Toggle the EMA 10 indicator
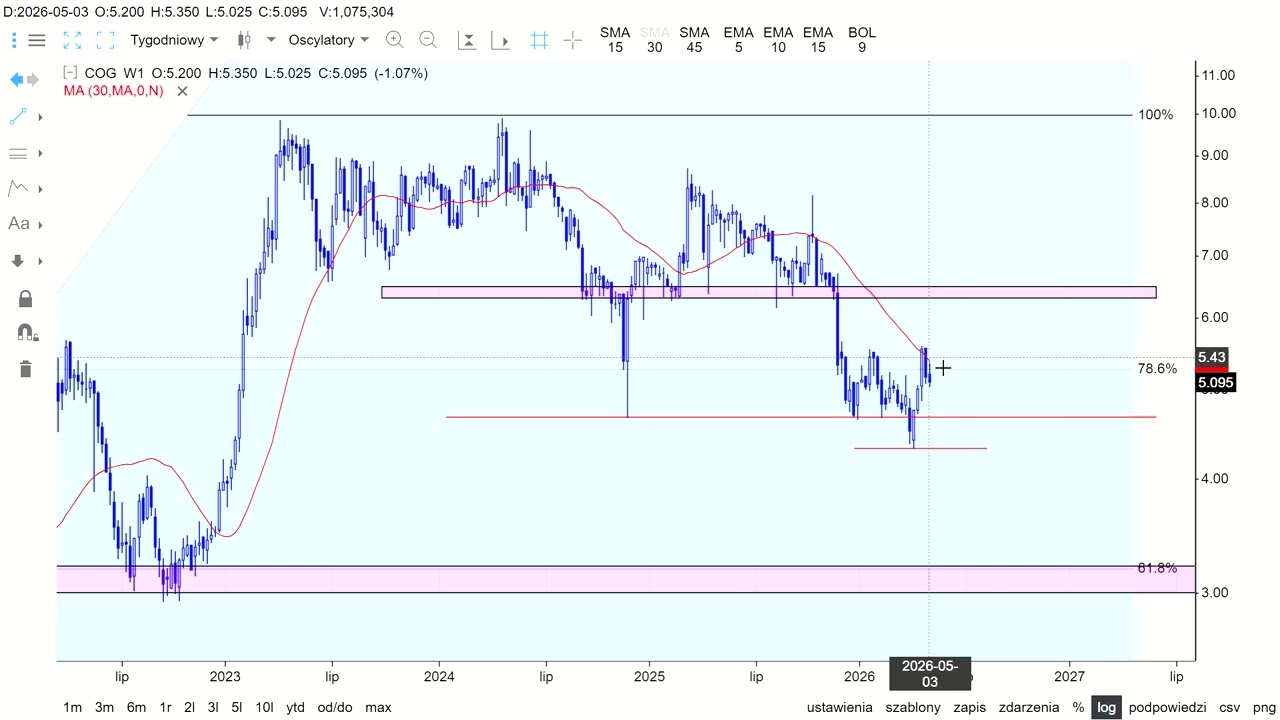1280x720 pixels. click(778, 40)
